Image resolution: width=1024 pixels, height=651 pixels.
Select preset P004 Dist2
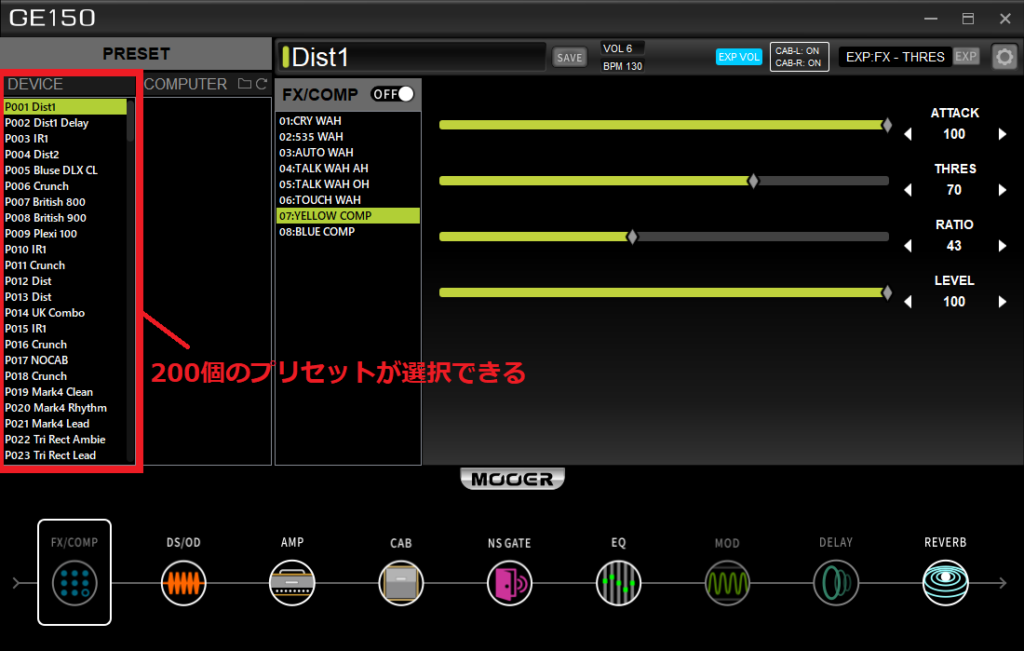point(65,154)
